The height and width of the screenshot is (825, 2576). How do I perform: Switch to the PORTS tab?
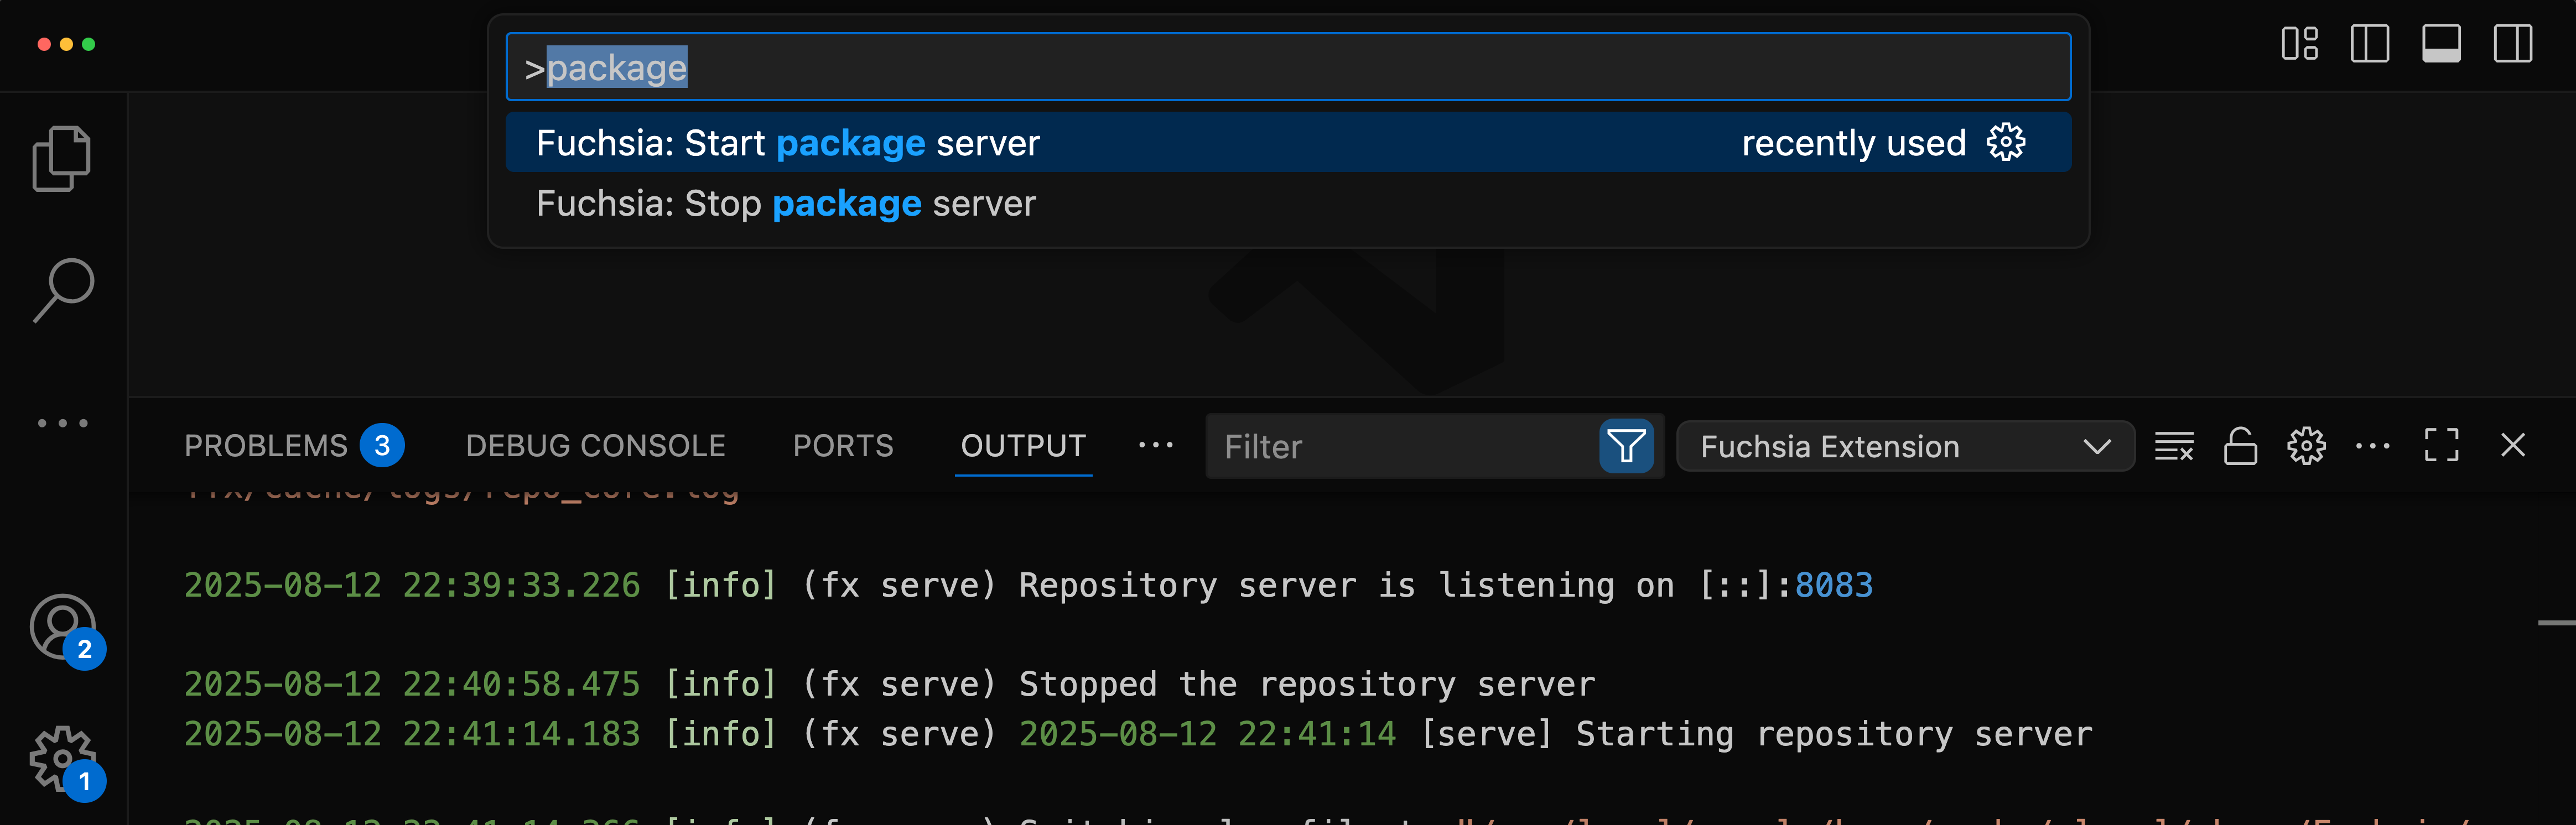tap(842, 446)
